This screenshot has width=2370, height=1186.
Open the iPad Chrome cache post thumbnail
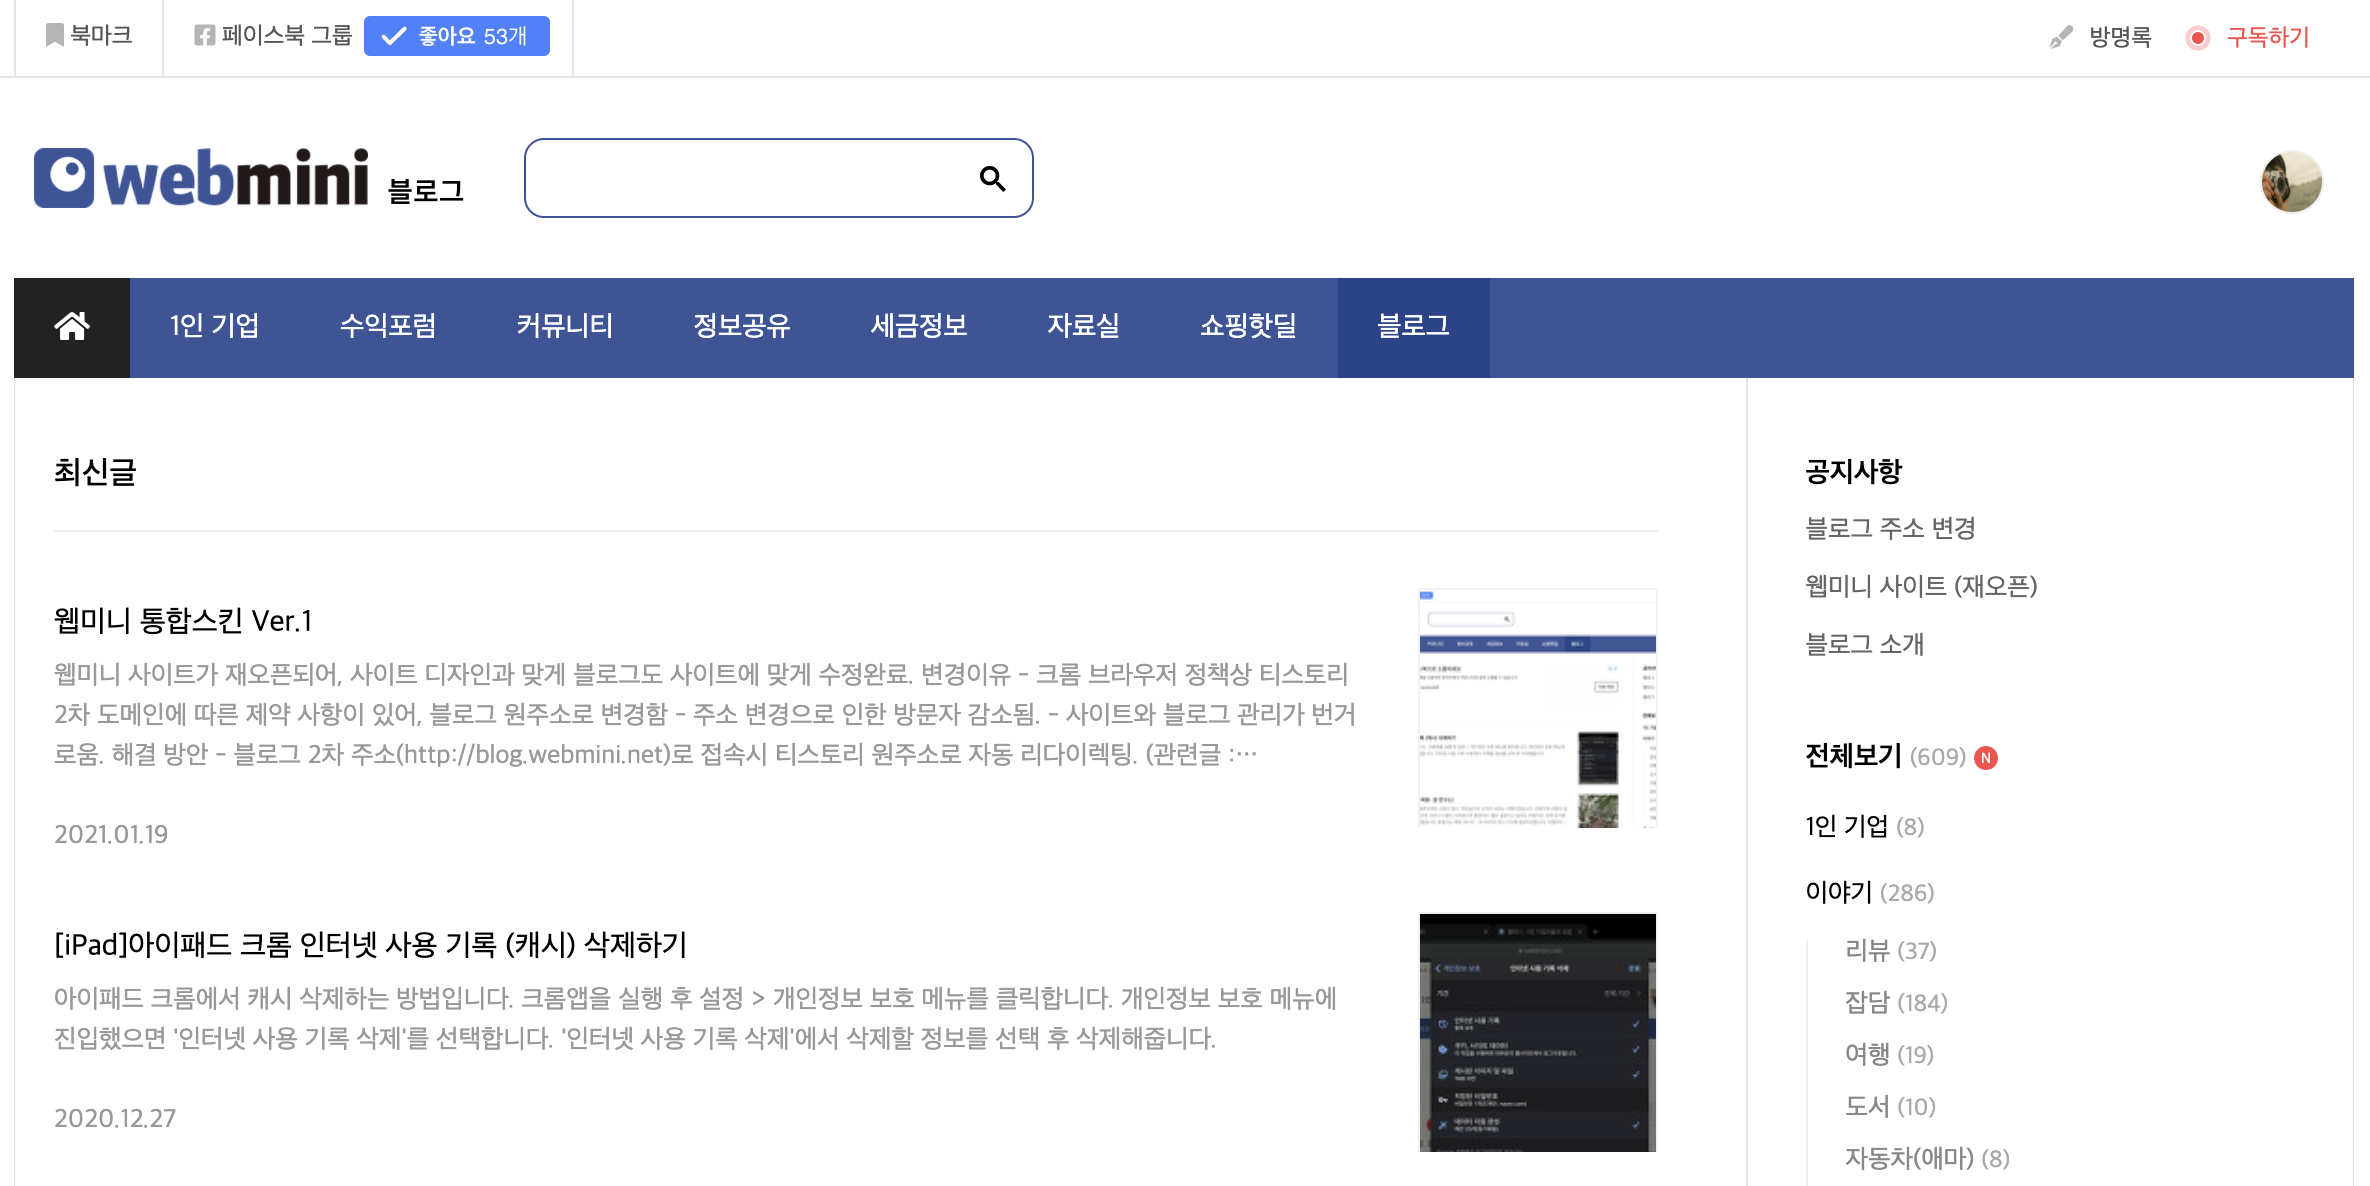coord(1537,1032)
